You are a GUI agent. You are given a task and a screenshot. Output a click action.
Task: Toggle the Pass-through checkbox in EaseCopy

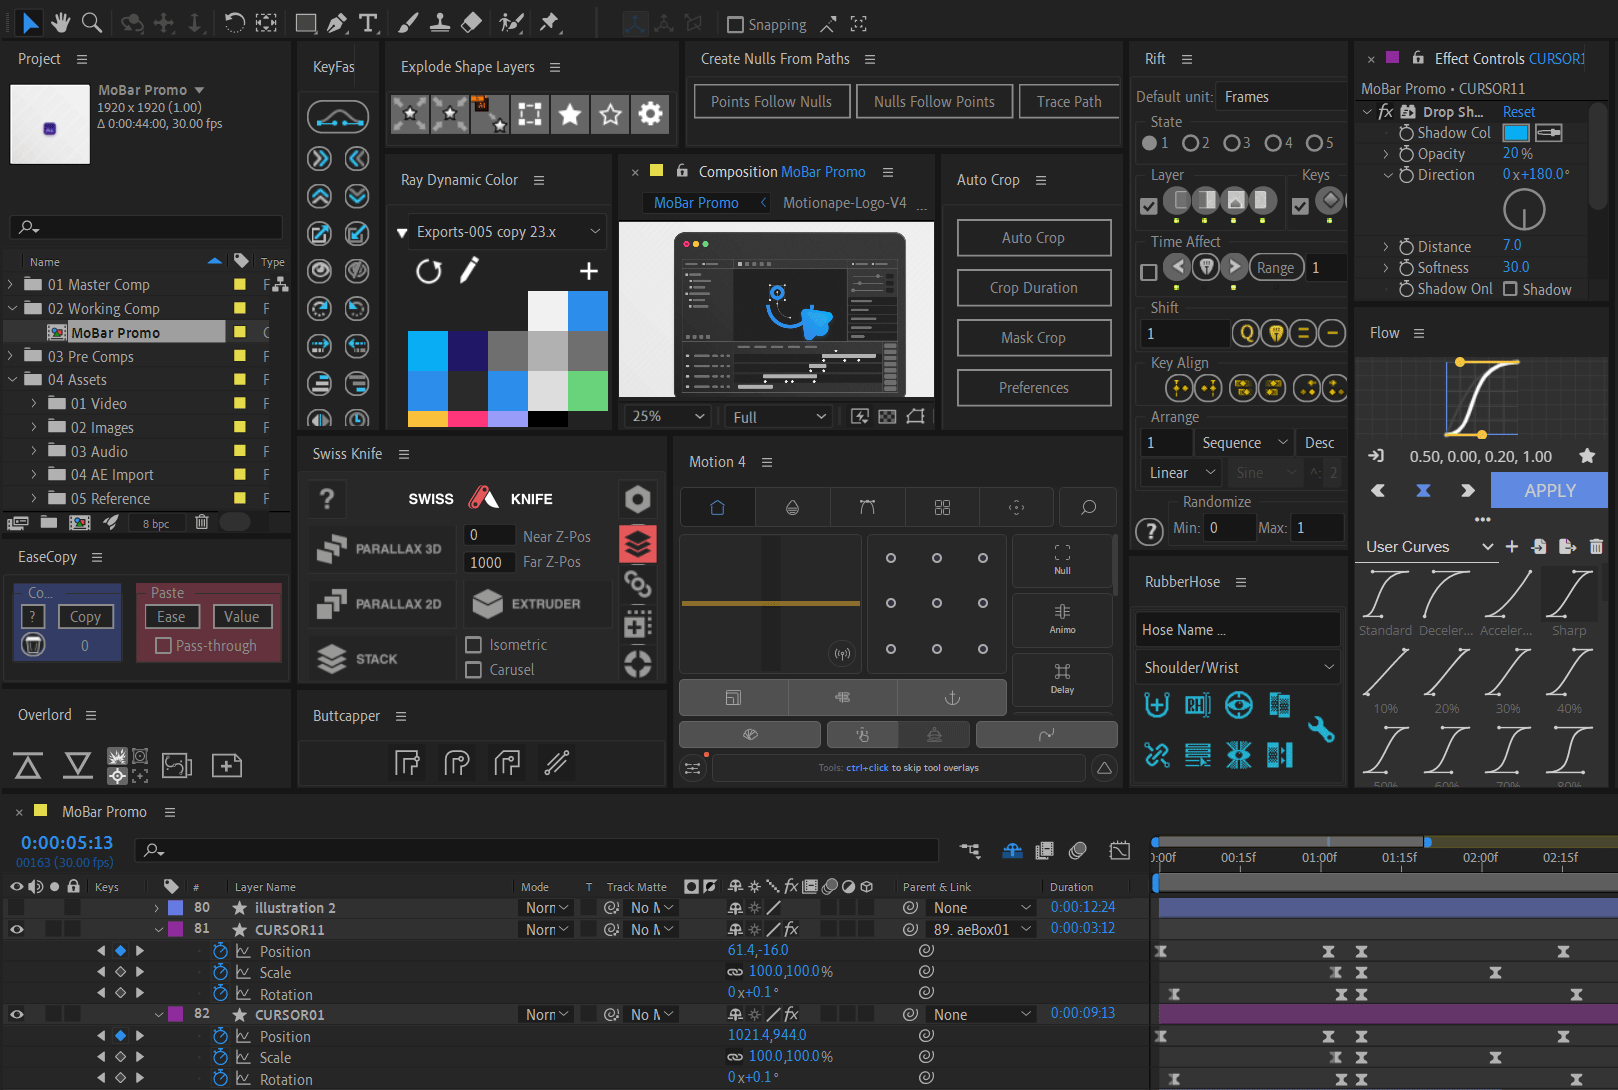tap(163, 646)
